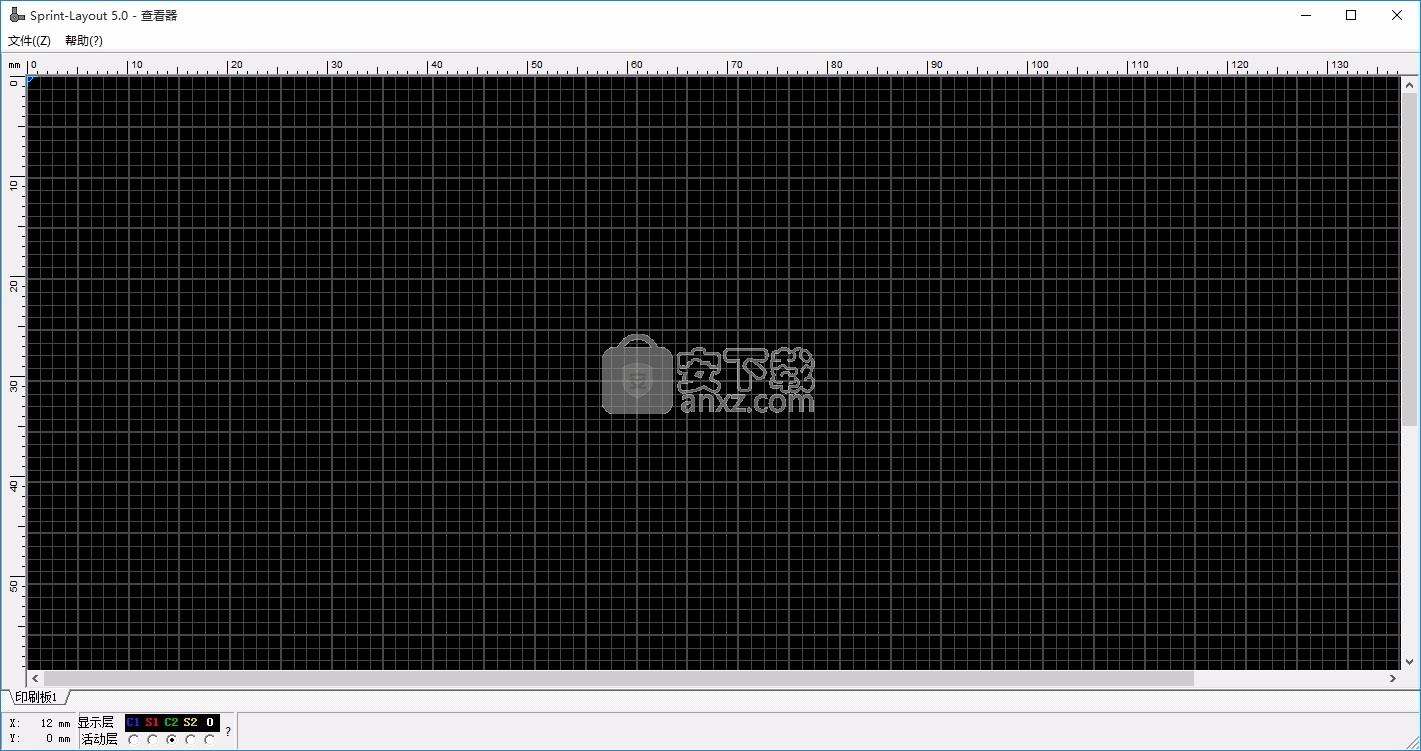This screenshot has width=1421, height=751.
Task: Click the horizontal scrollbar right arrow
Action: pos(1392,678)
